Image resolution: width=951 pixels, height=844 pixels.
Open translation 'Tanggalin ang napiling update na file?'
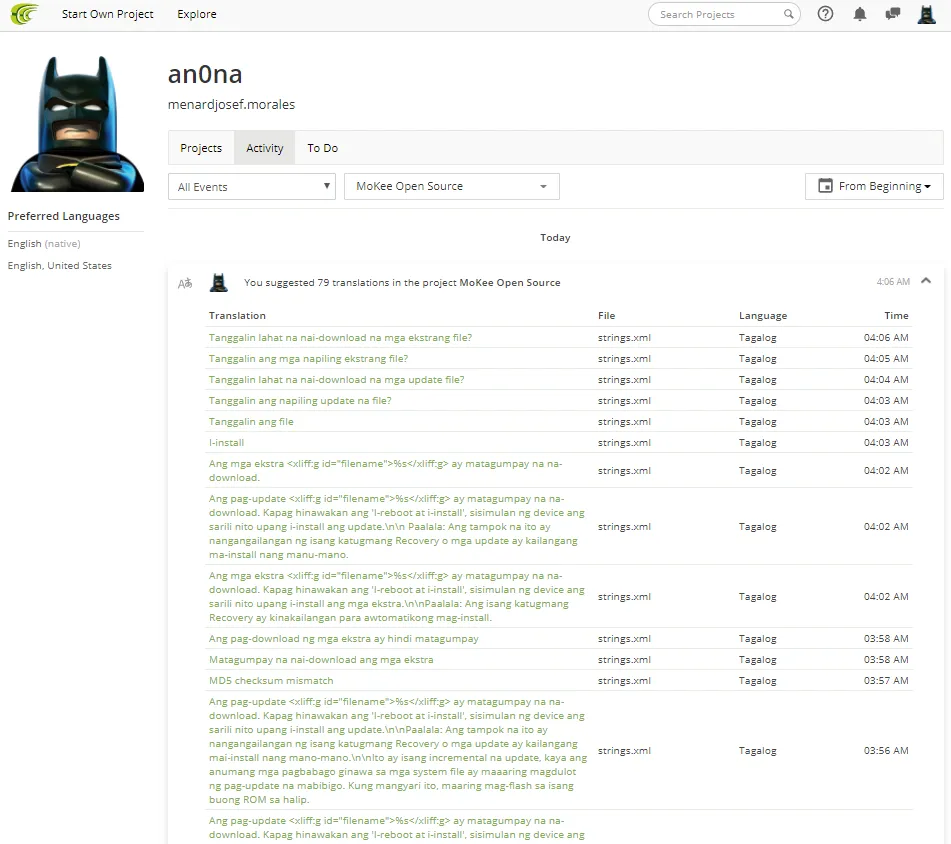300,401
